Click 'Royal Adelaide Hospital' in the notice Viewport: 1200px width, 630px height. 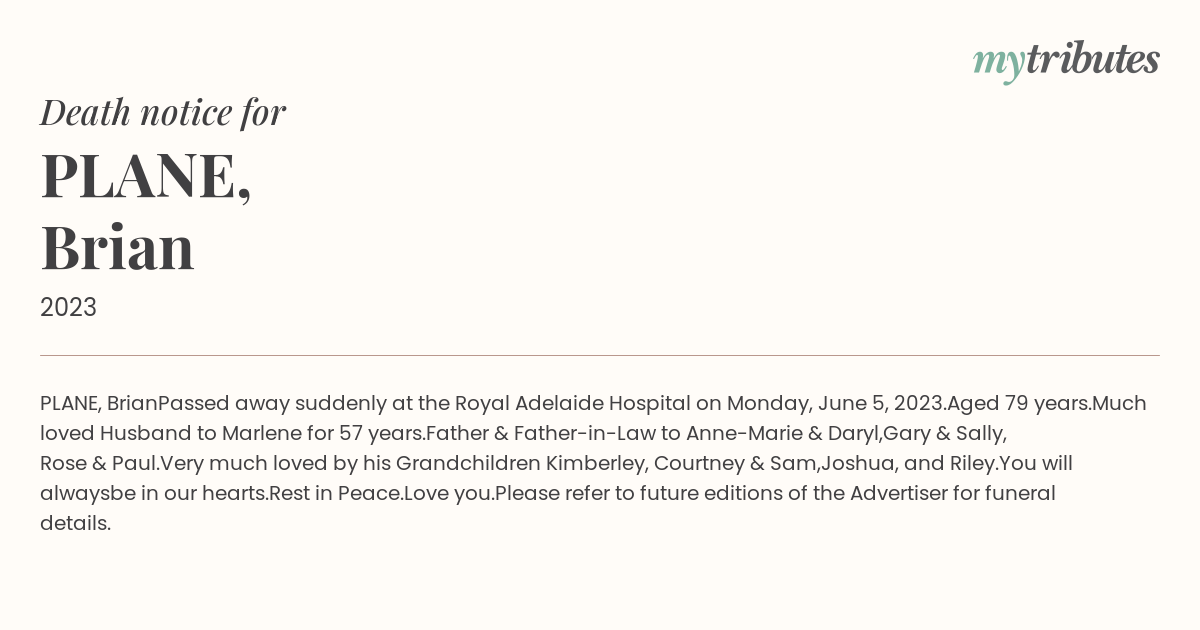coord(573,403)
